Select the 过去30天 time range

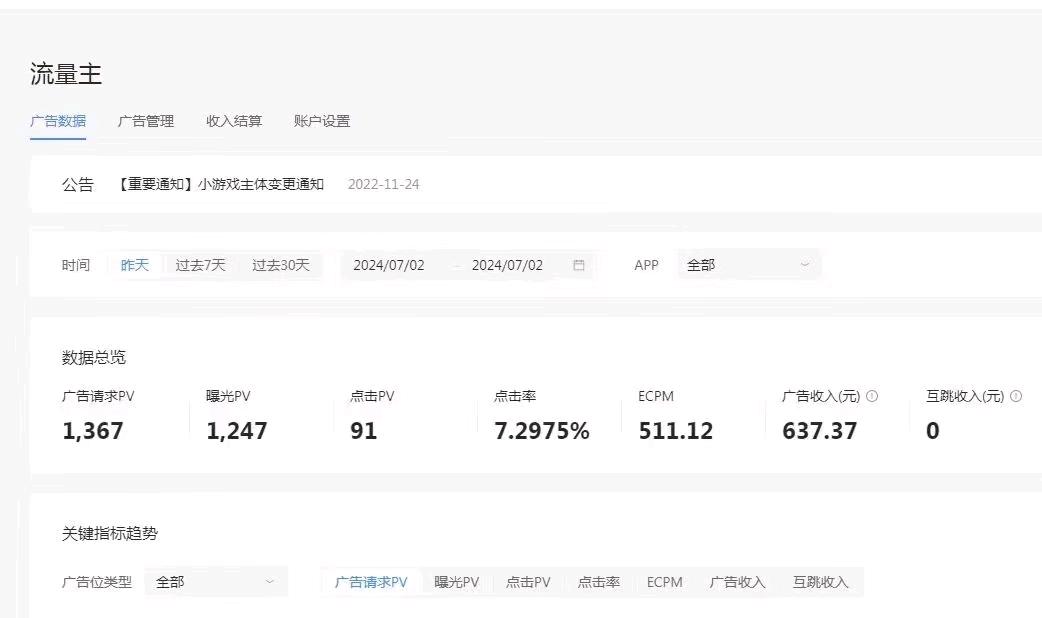(x=280, y=265)
